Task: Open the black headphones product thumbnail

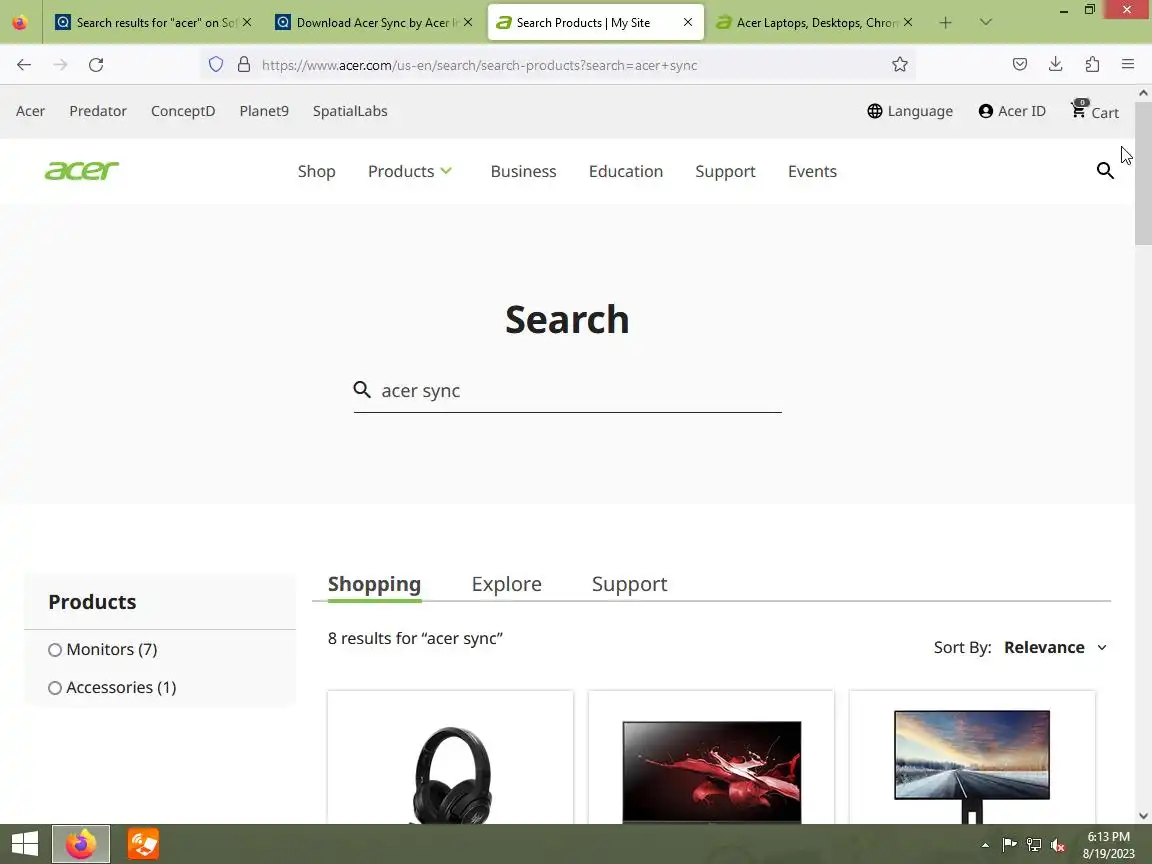Action: tap(450, 775)
